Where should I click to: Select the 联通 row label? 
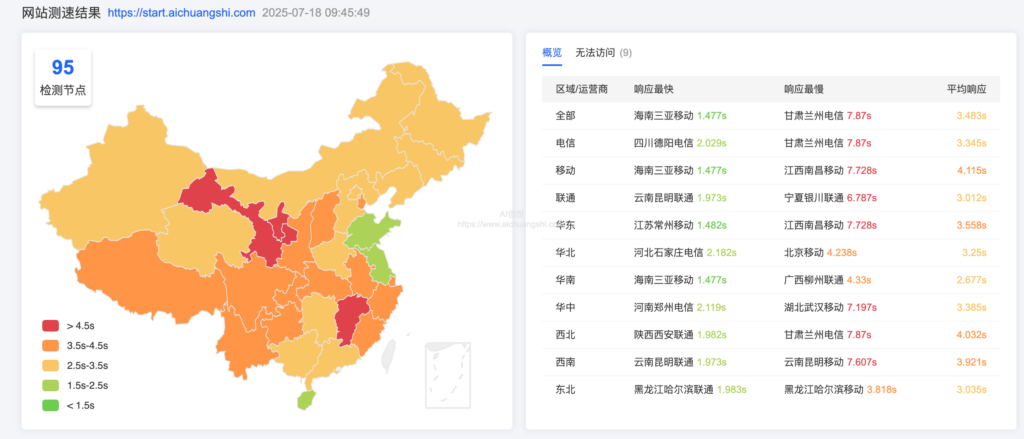tap(566, 198)
